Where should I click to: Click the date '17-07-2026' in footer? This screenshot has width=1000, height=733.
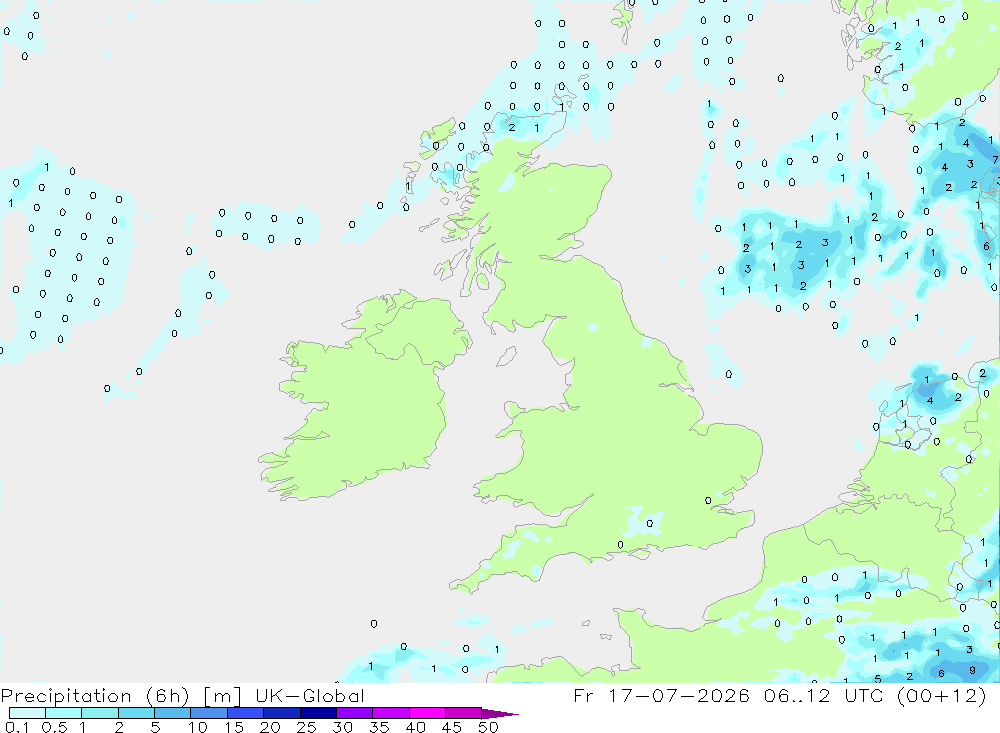(679, 695)
